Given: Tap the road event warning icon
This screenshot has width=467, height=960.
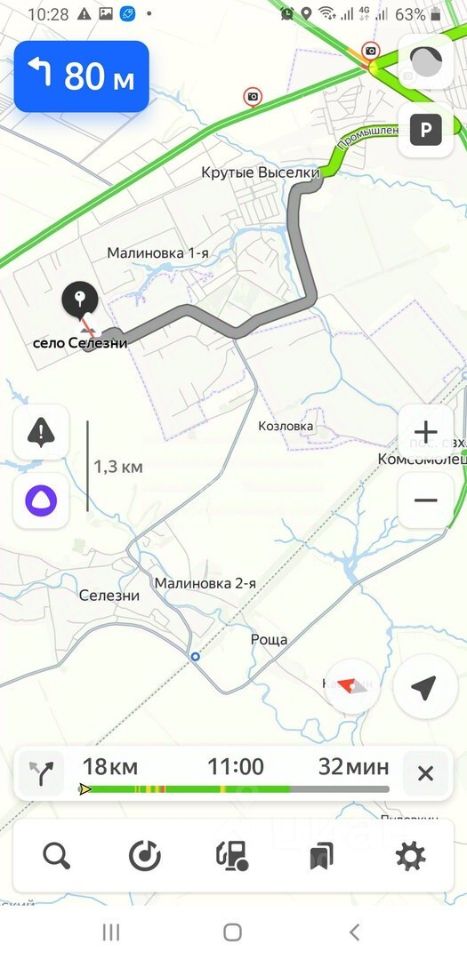Looking at the screenshot, I should [x=41, y=433].
